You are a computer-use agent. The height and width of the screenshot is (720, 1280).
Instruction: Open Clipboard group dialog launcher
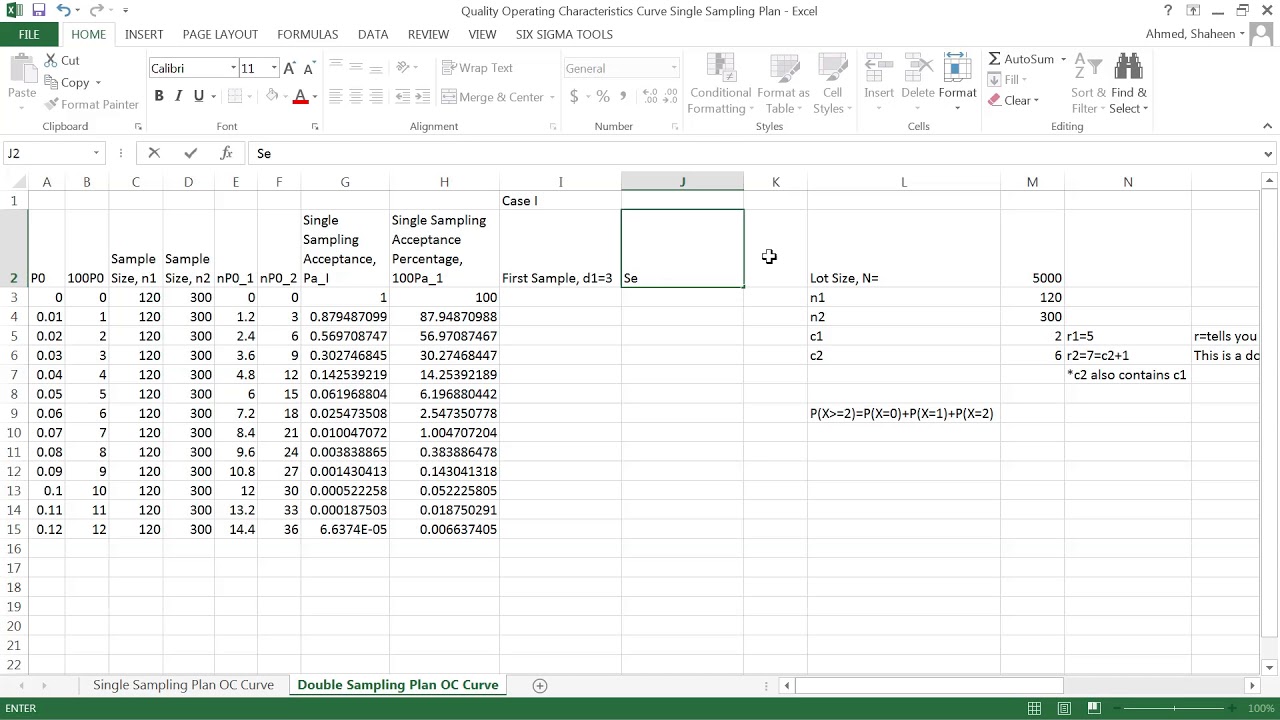tap(138, 127)
